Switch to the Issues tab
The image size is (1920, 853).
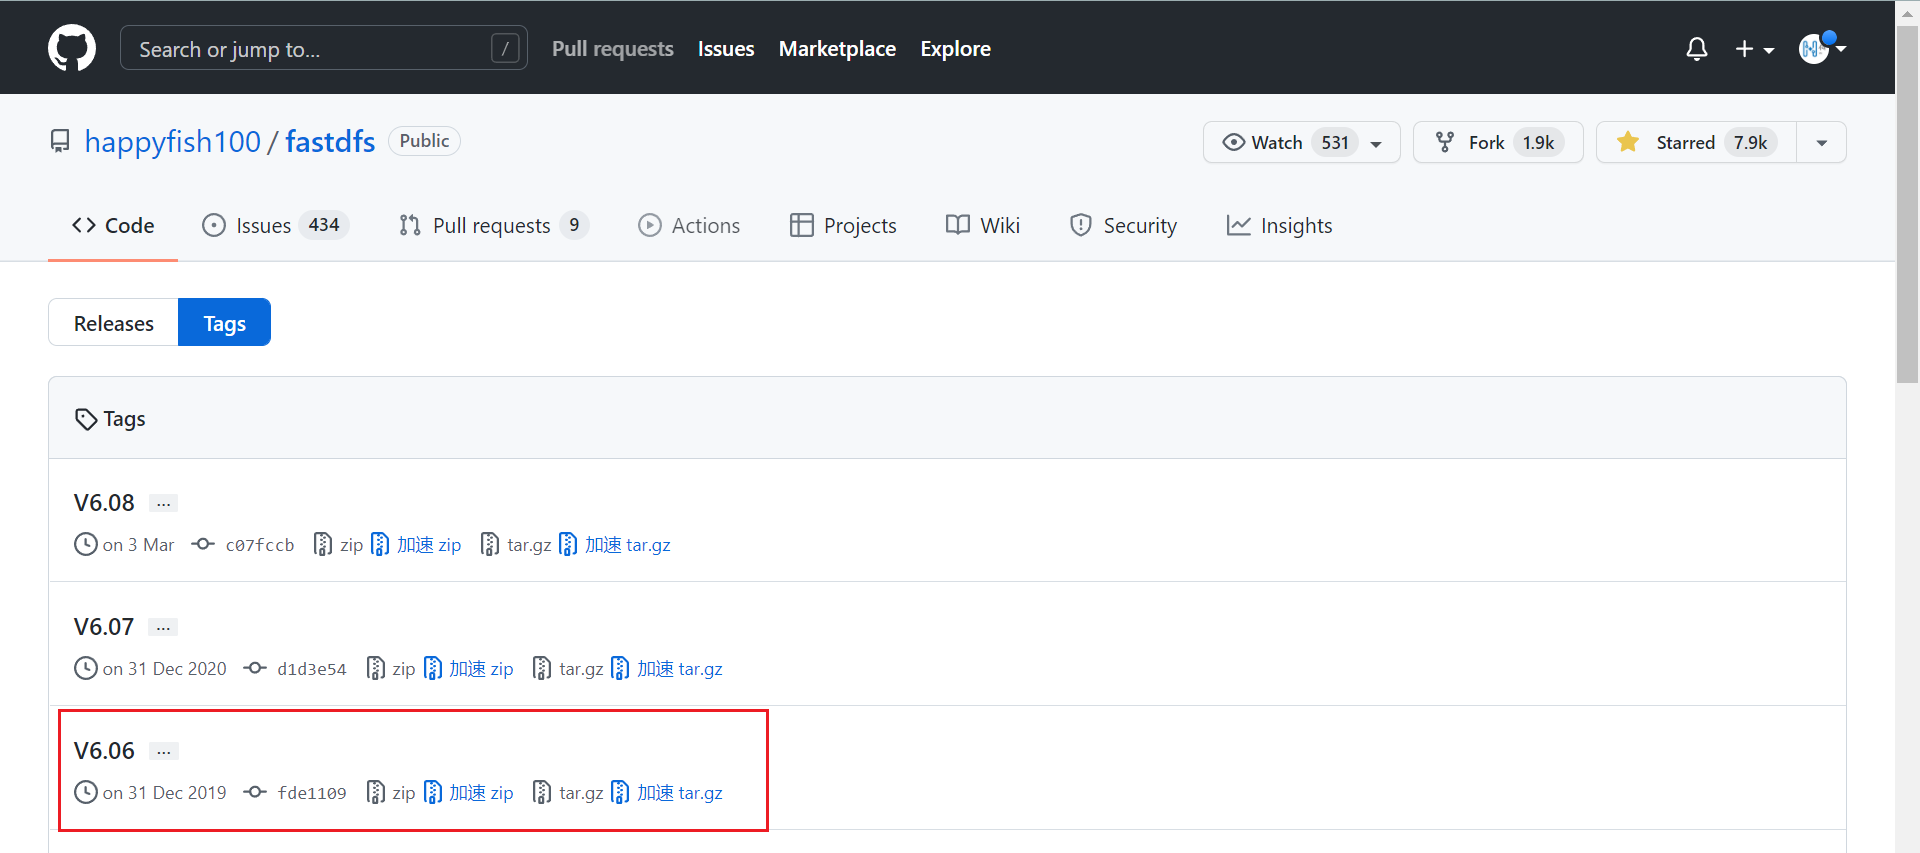(275, 226)
